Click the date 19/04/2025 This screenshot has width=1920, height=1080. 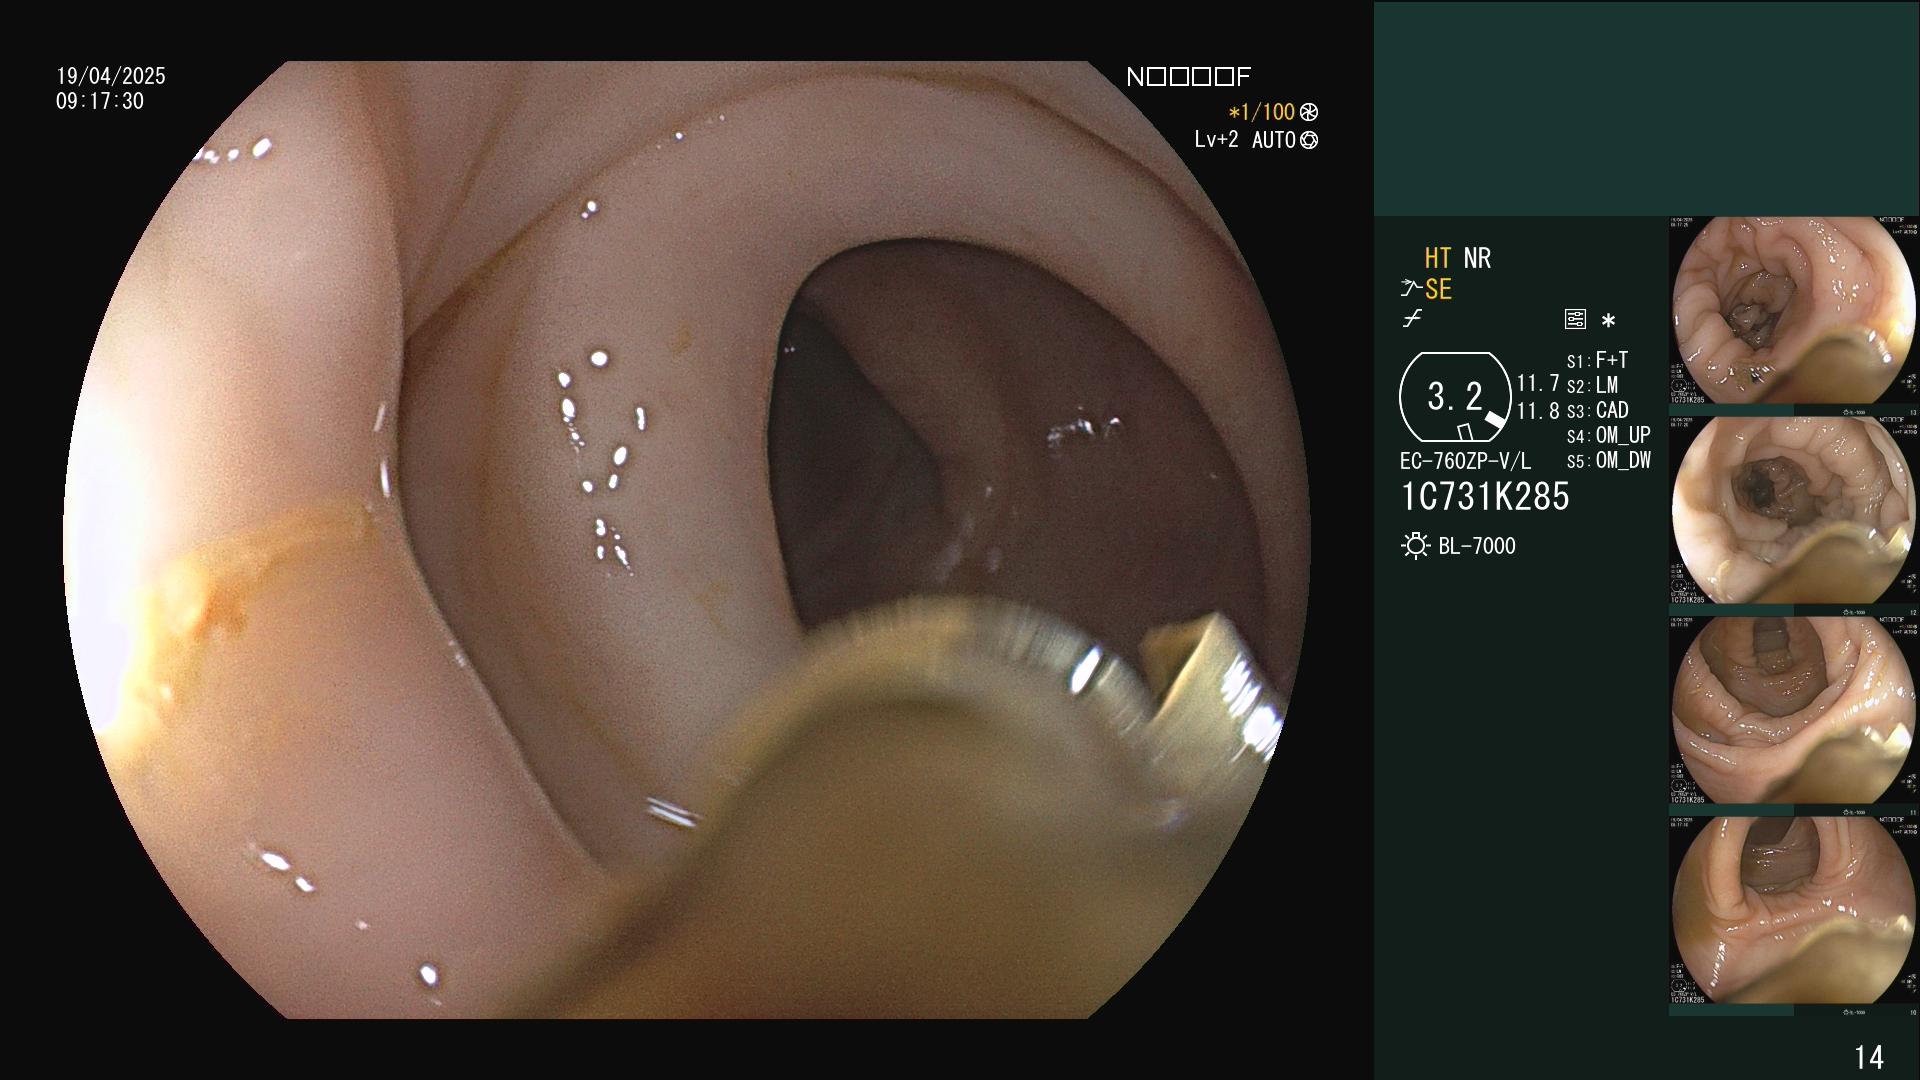(111, 76)
